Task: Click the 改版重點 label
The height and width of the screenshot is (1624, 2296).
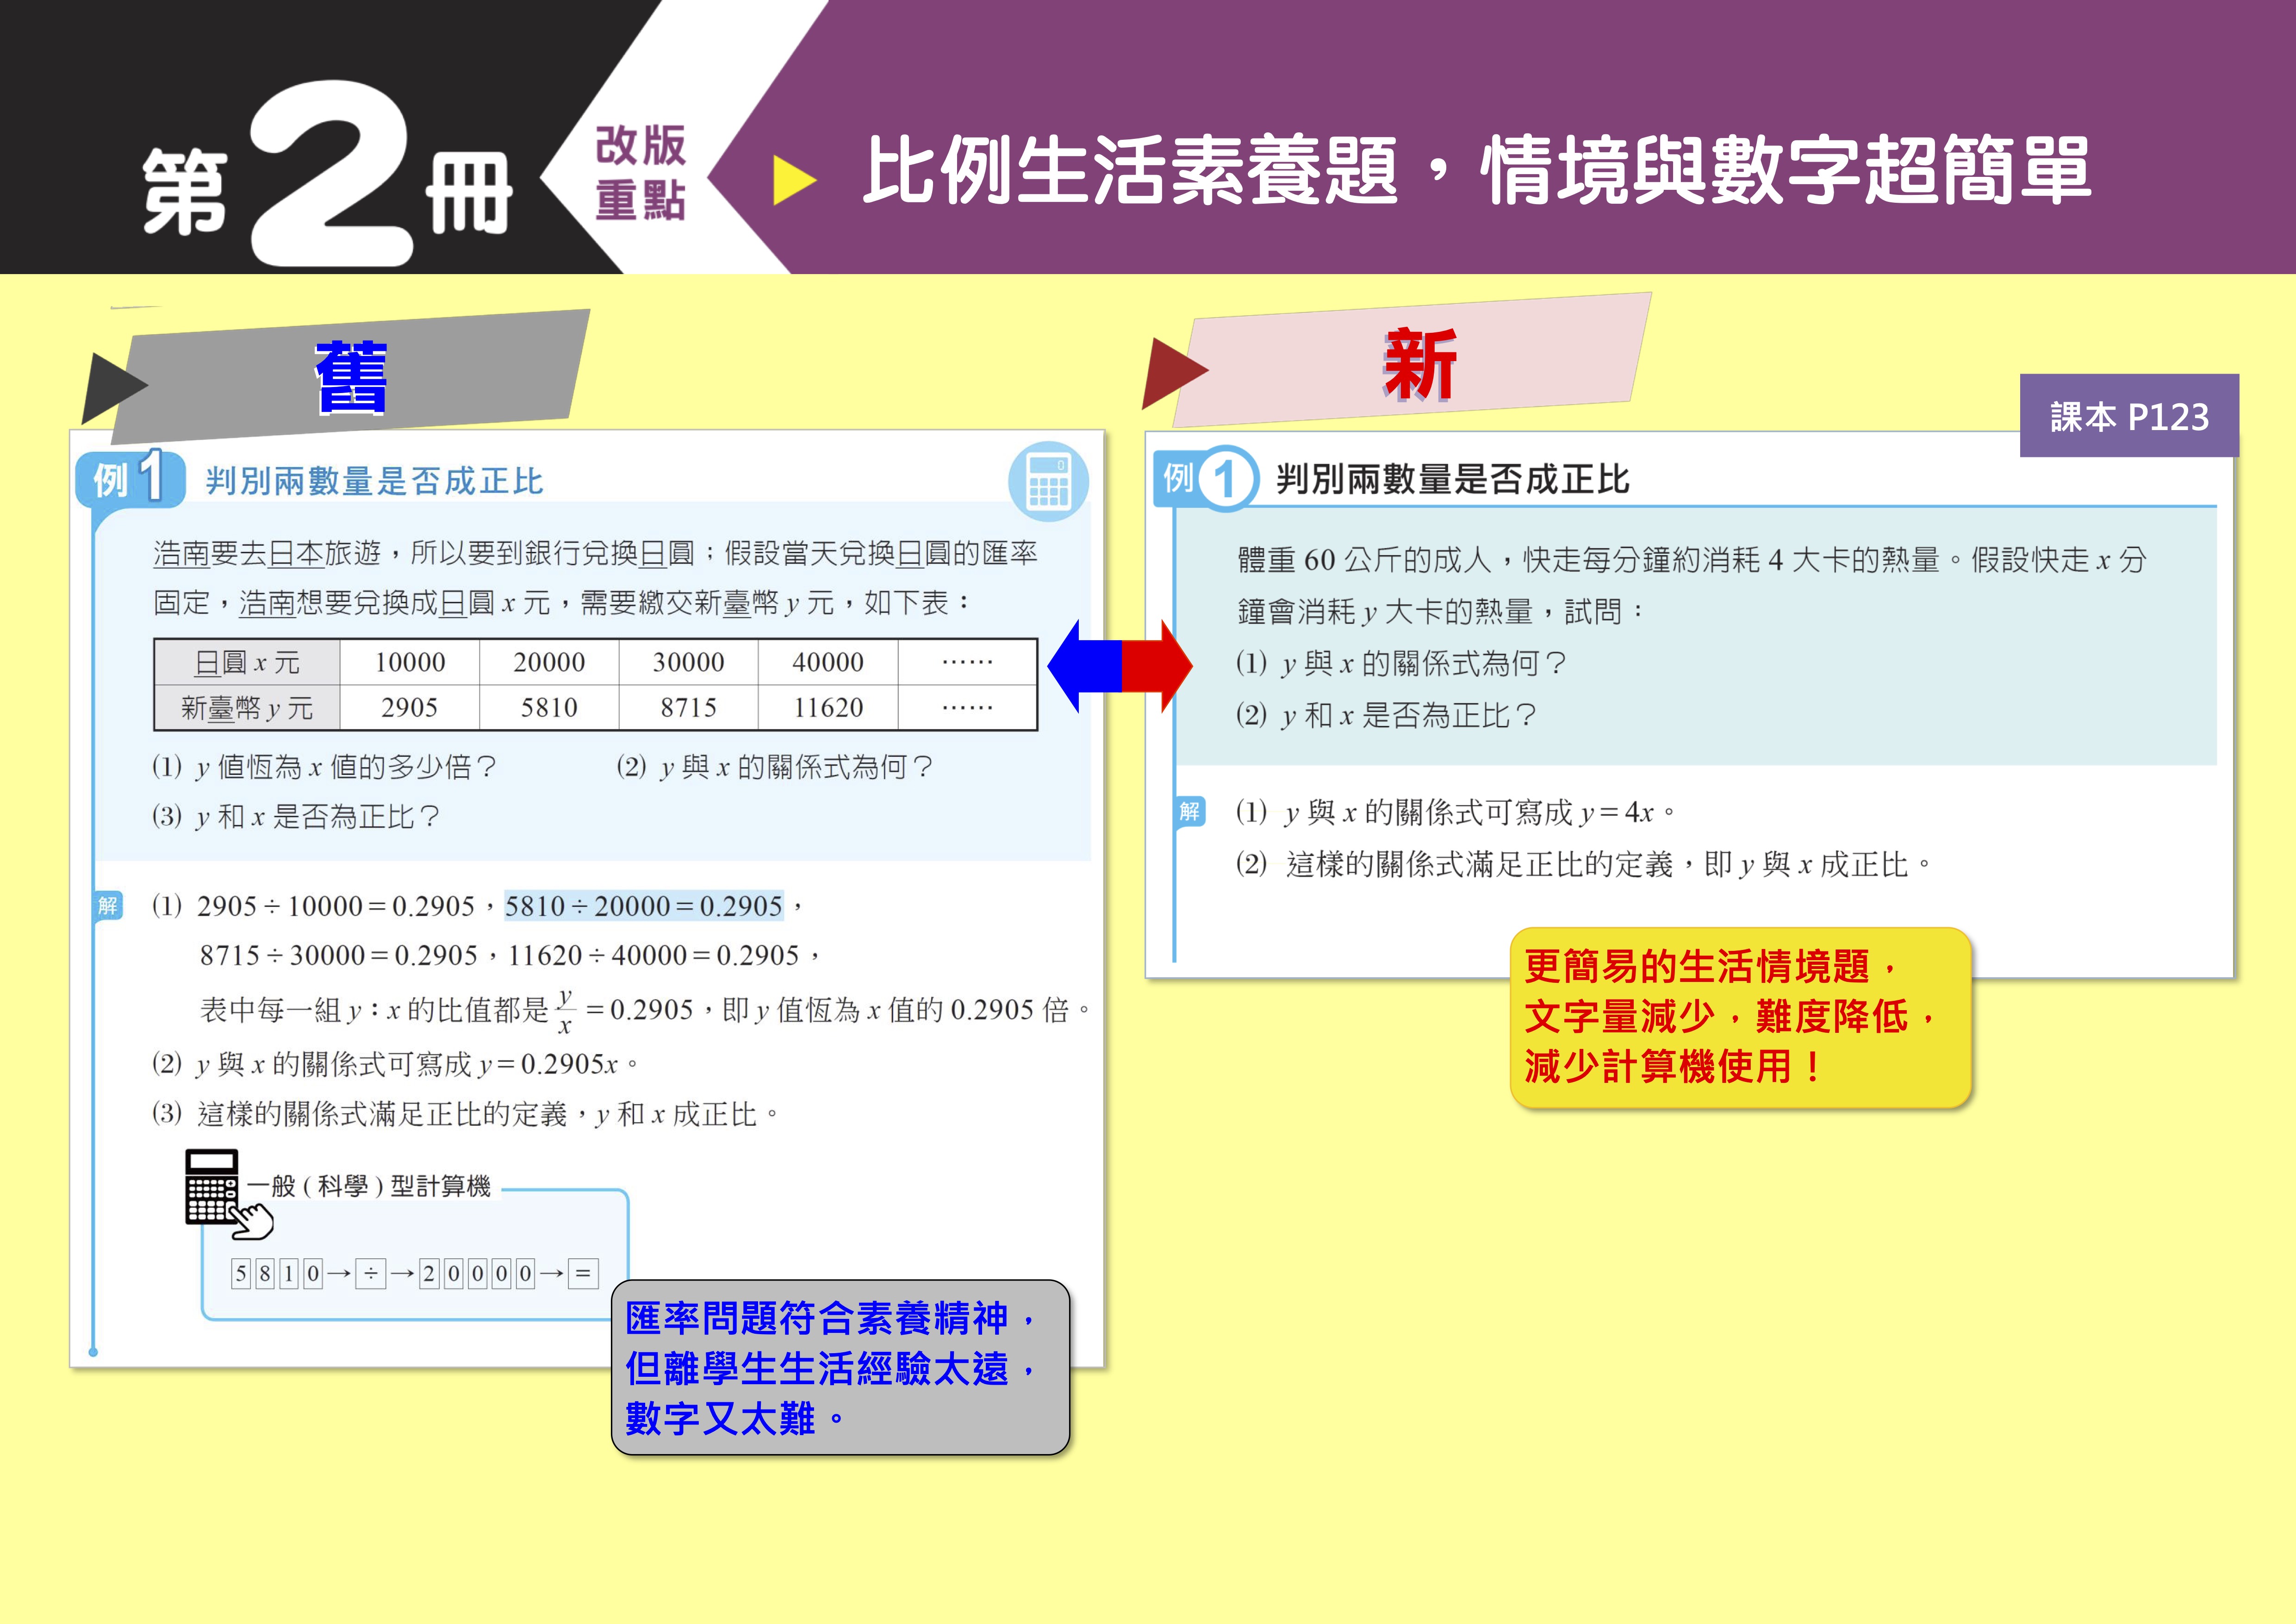Action: click(640, 172)
